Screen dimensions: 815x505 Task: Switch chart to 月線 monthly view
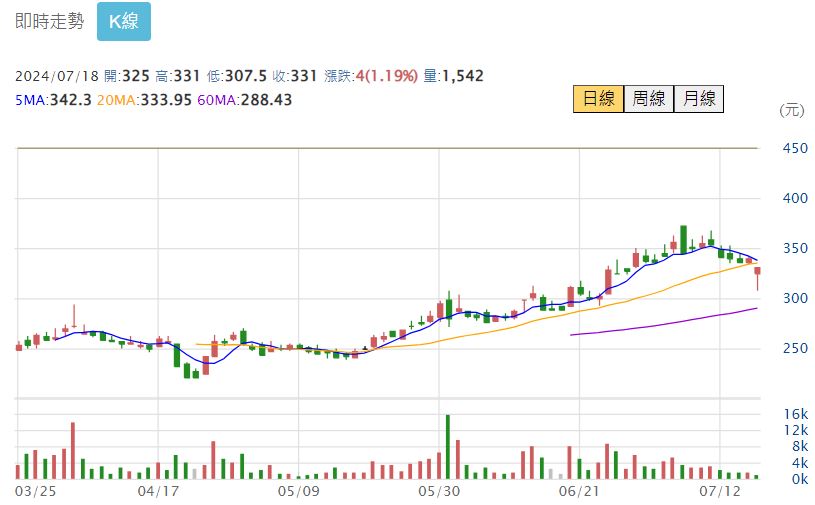pos(697,98)
